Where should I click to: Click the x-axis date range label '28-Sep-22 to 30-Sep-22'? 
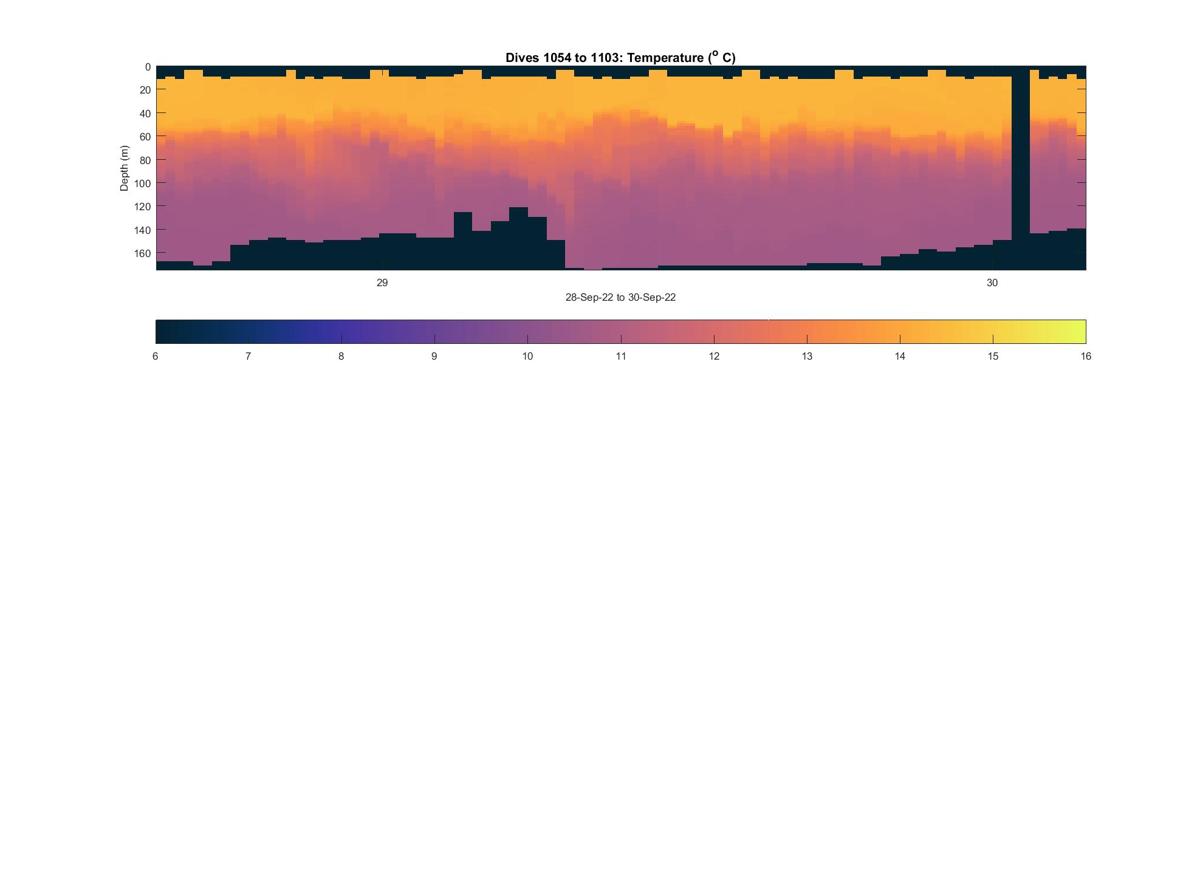point(620,298)
